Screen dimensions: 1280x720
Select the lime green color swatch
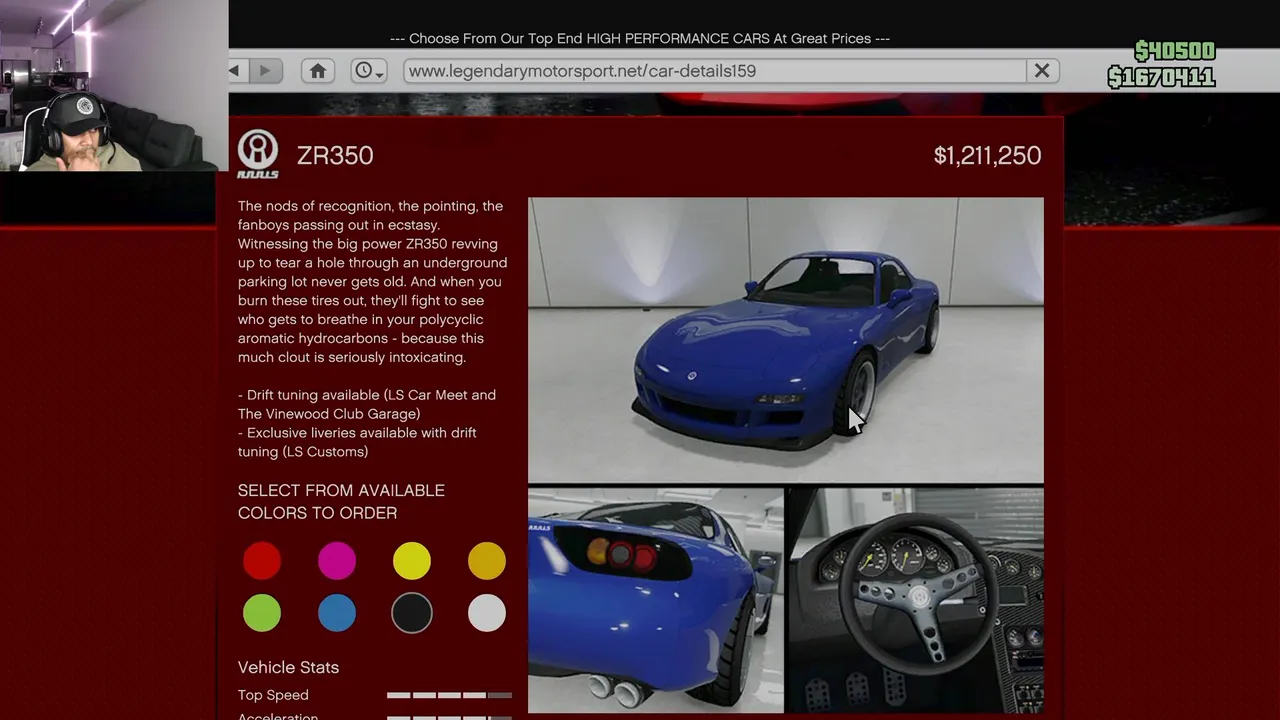tap(262, 613)
